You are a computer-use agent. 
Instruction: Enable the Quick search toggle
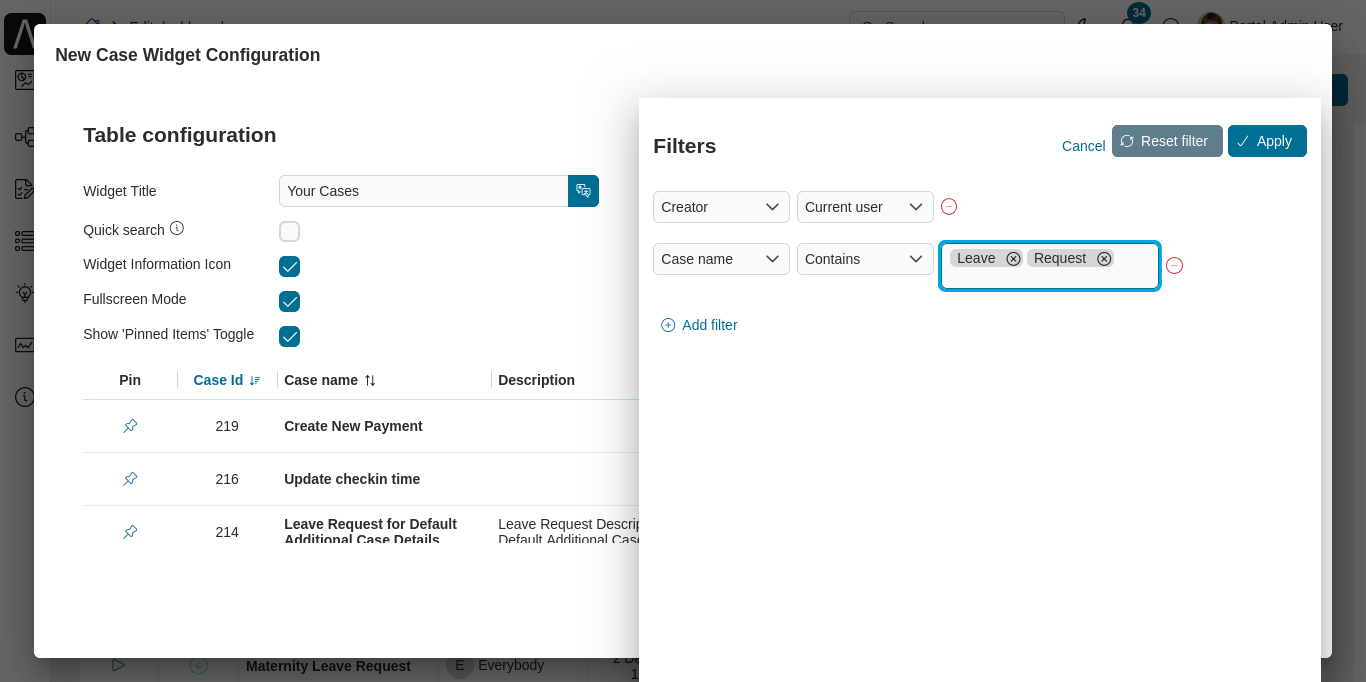click(x=289, y=230)
